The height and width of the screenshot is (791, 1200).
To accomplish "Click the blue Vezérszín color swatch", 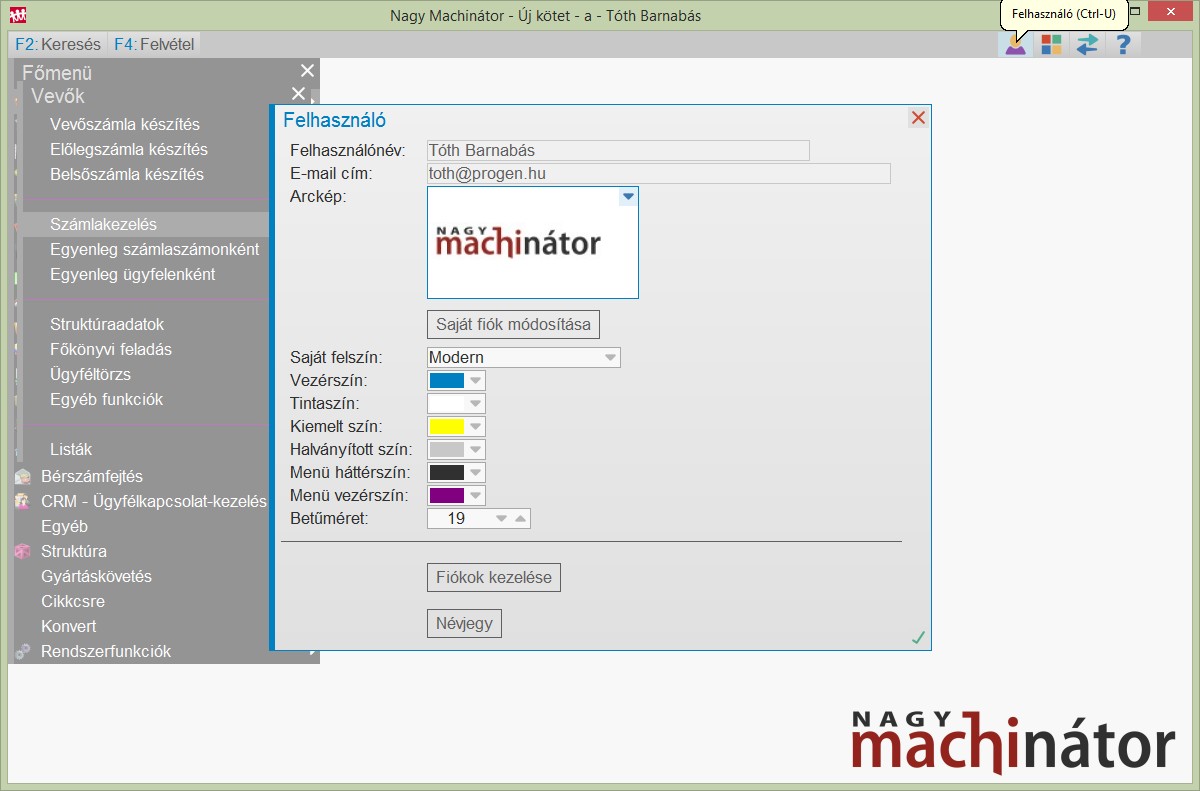I will click(446, 381).
